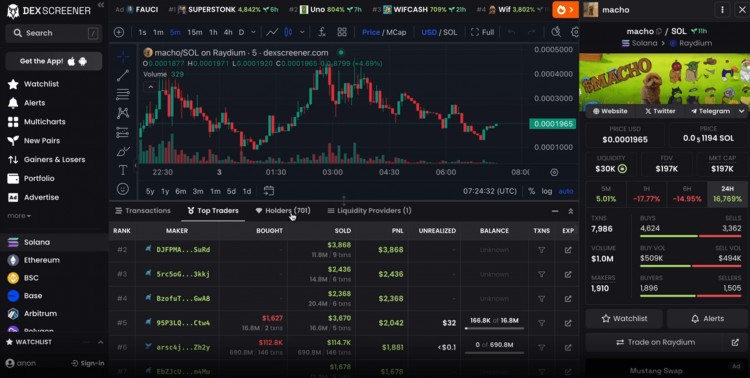Image resolution: width=750 pixels, height=378 pixels.
Task: Open the forecasting and measurement tools
Action: (123, 132)
